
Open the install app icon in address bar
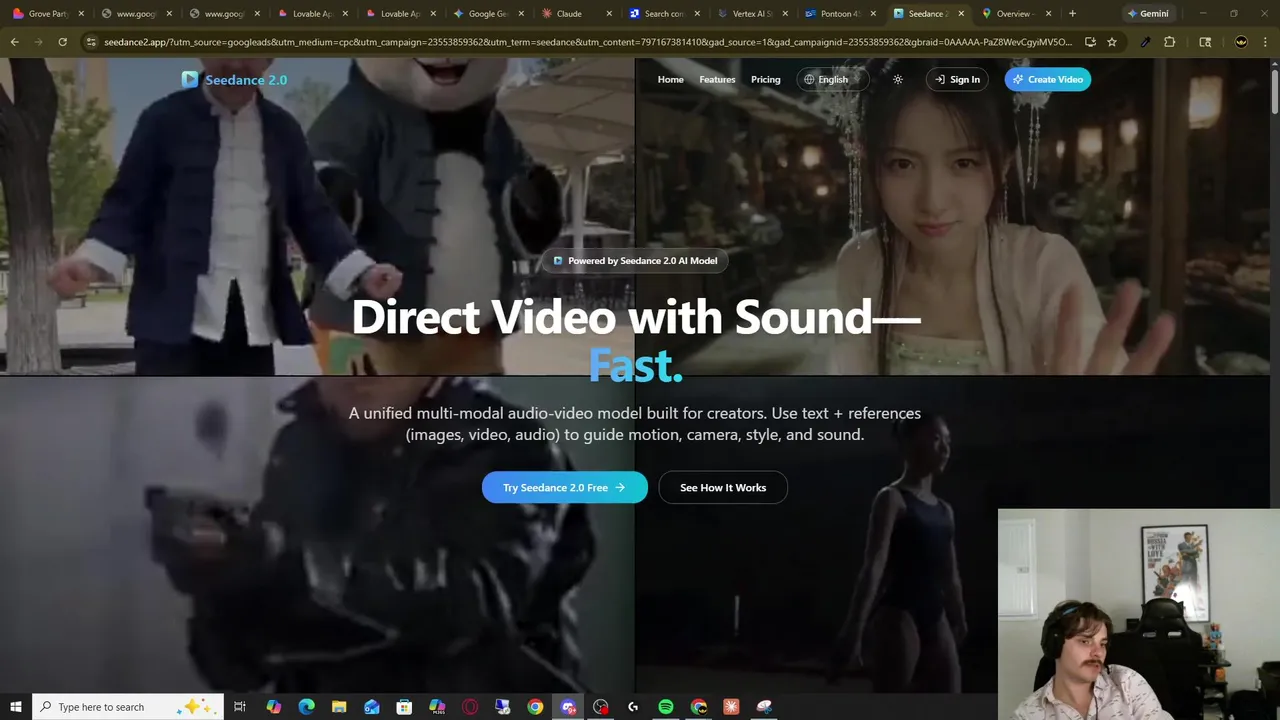pyautogui.click(x=1089, y=42)
